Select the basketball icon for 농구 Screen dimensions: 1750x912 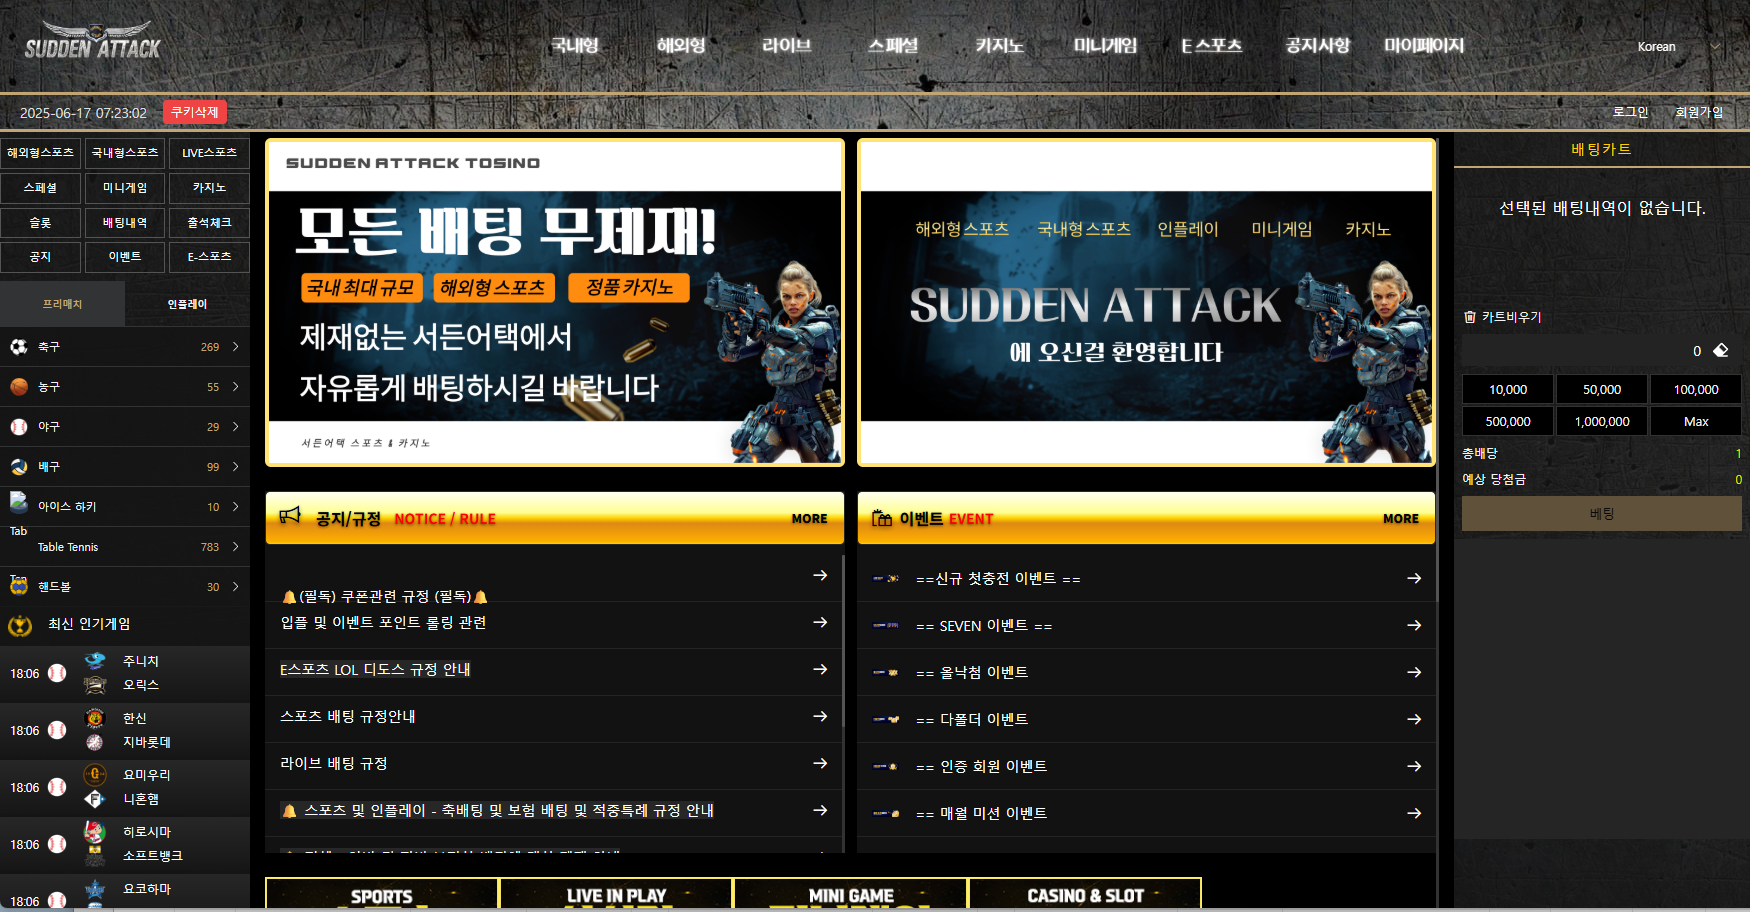(x=19, y=387)
